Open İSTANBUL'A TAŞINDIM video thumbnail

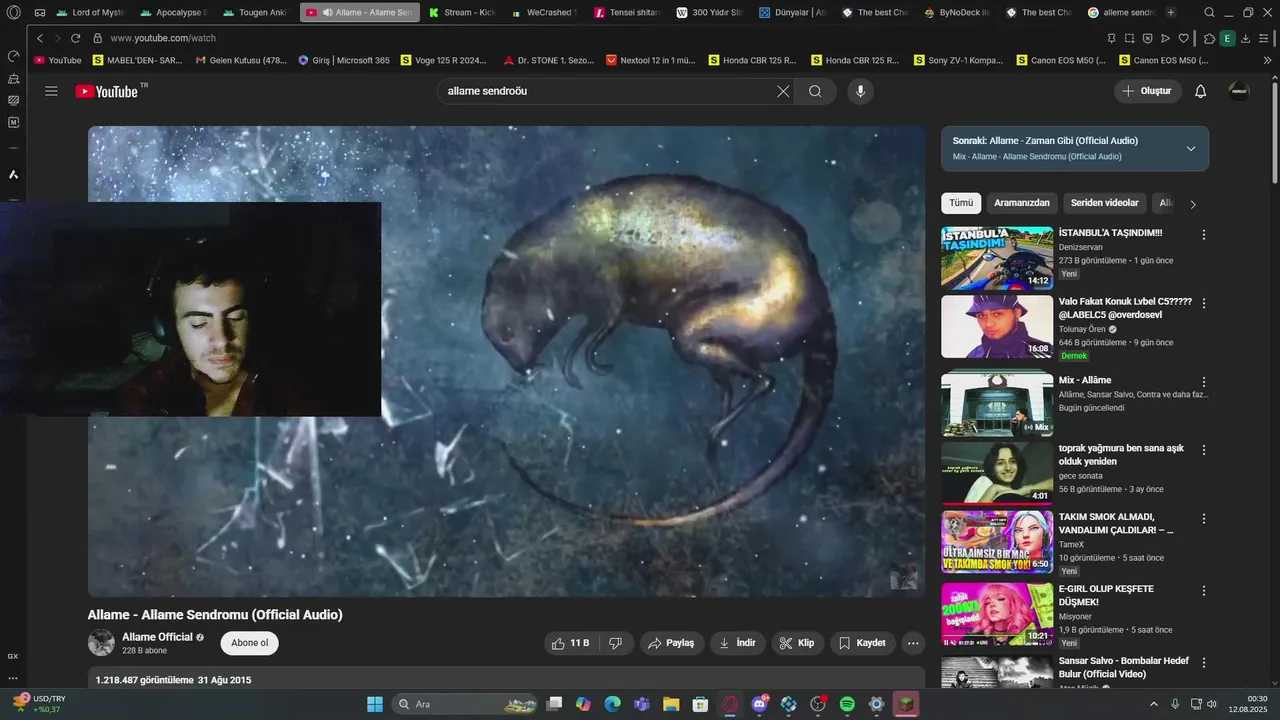click(997, 258)
